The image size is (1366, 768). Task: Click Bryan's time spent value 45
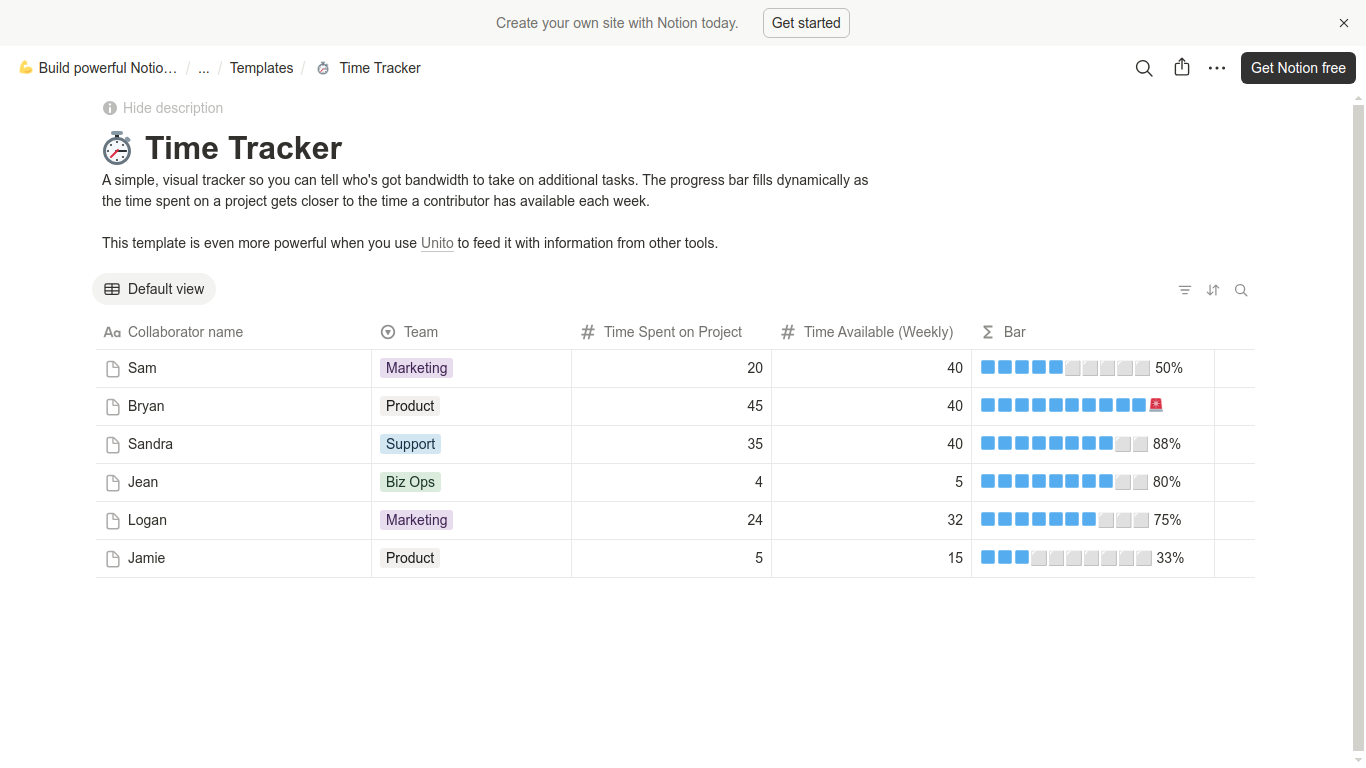755,406
